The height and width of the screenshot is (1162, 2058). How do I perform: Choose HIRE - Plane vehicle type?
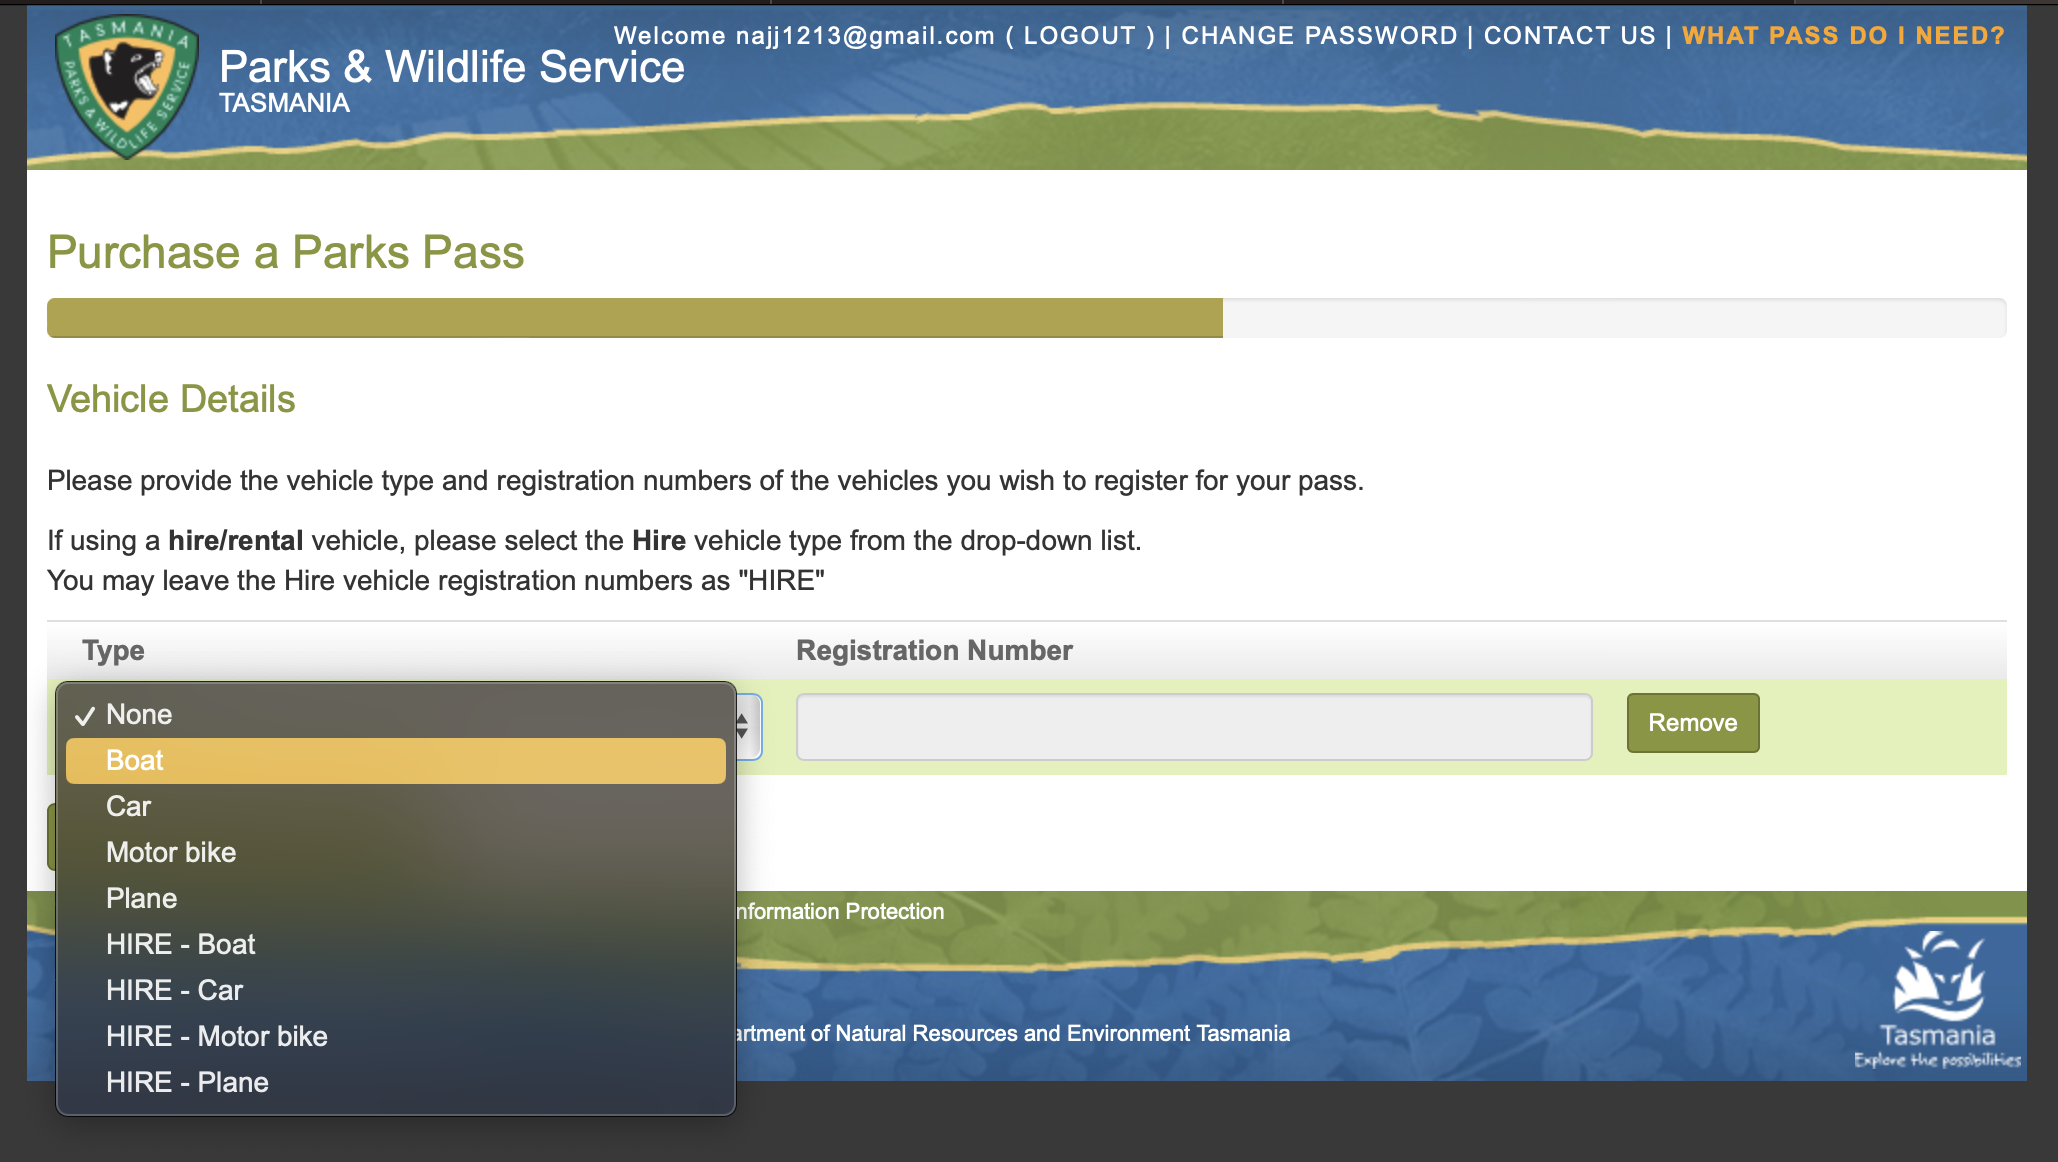point(187,1082)
